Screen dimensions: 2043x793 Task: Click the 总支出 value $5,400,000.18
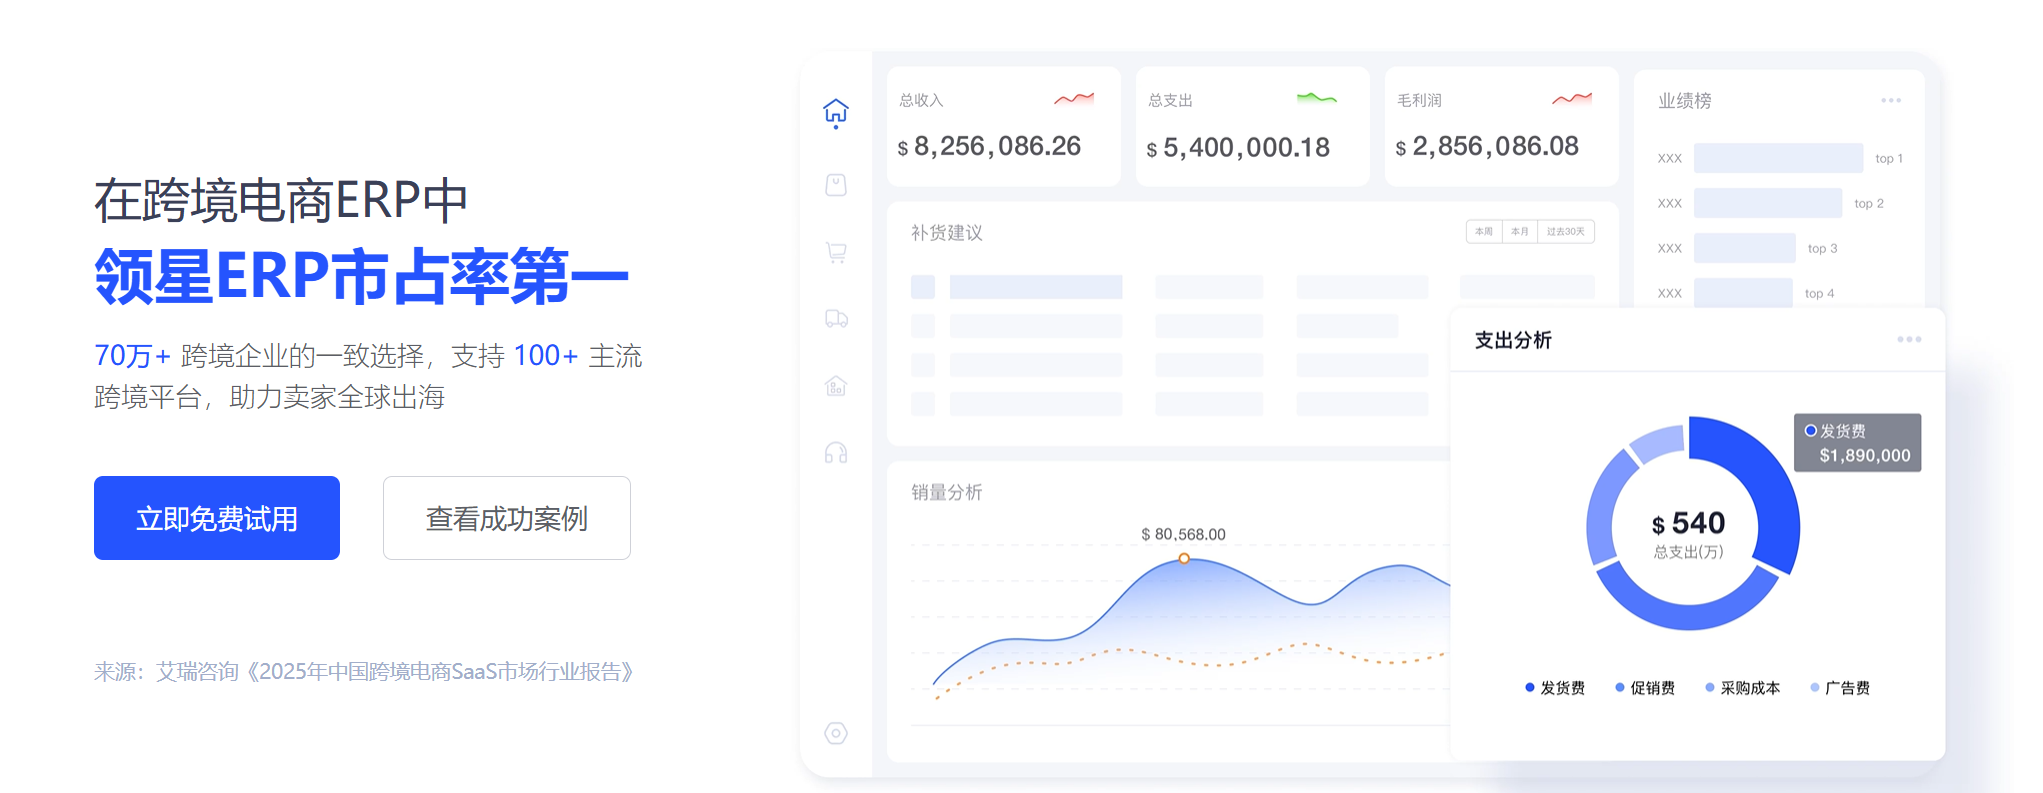click(1238, 148)
